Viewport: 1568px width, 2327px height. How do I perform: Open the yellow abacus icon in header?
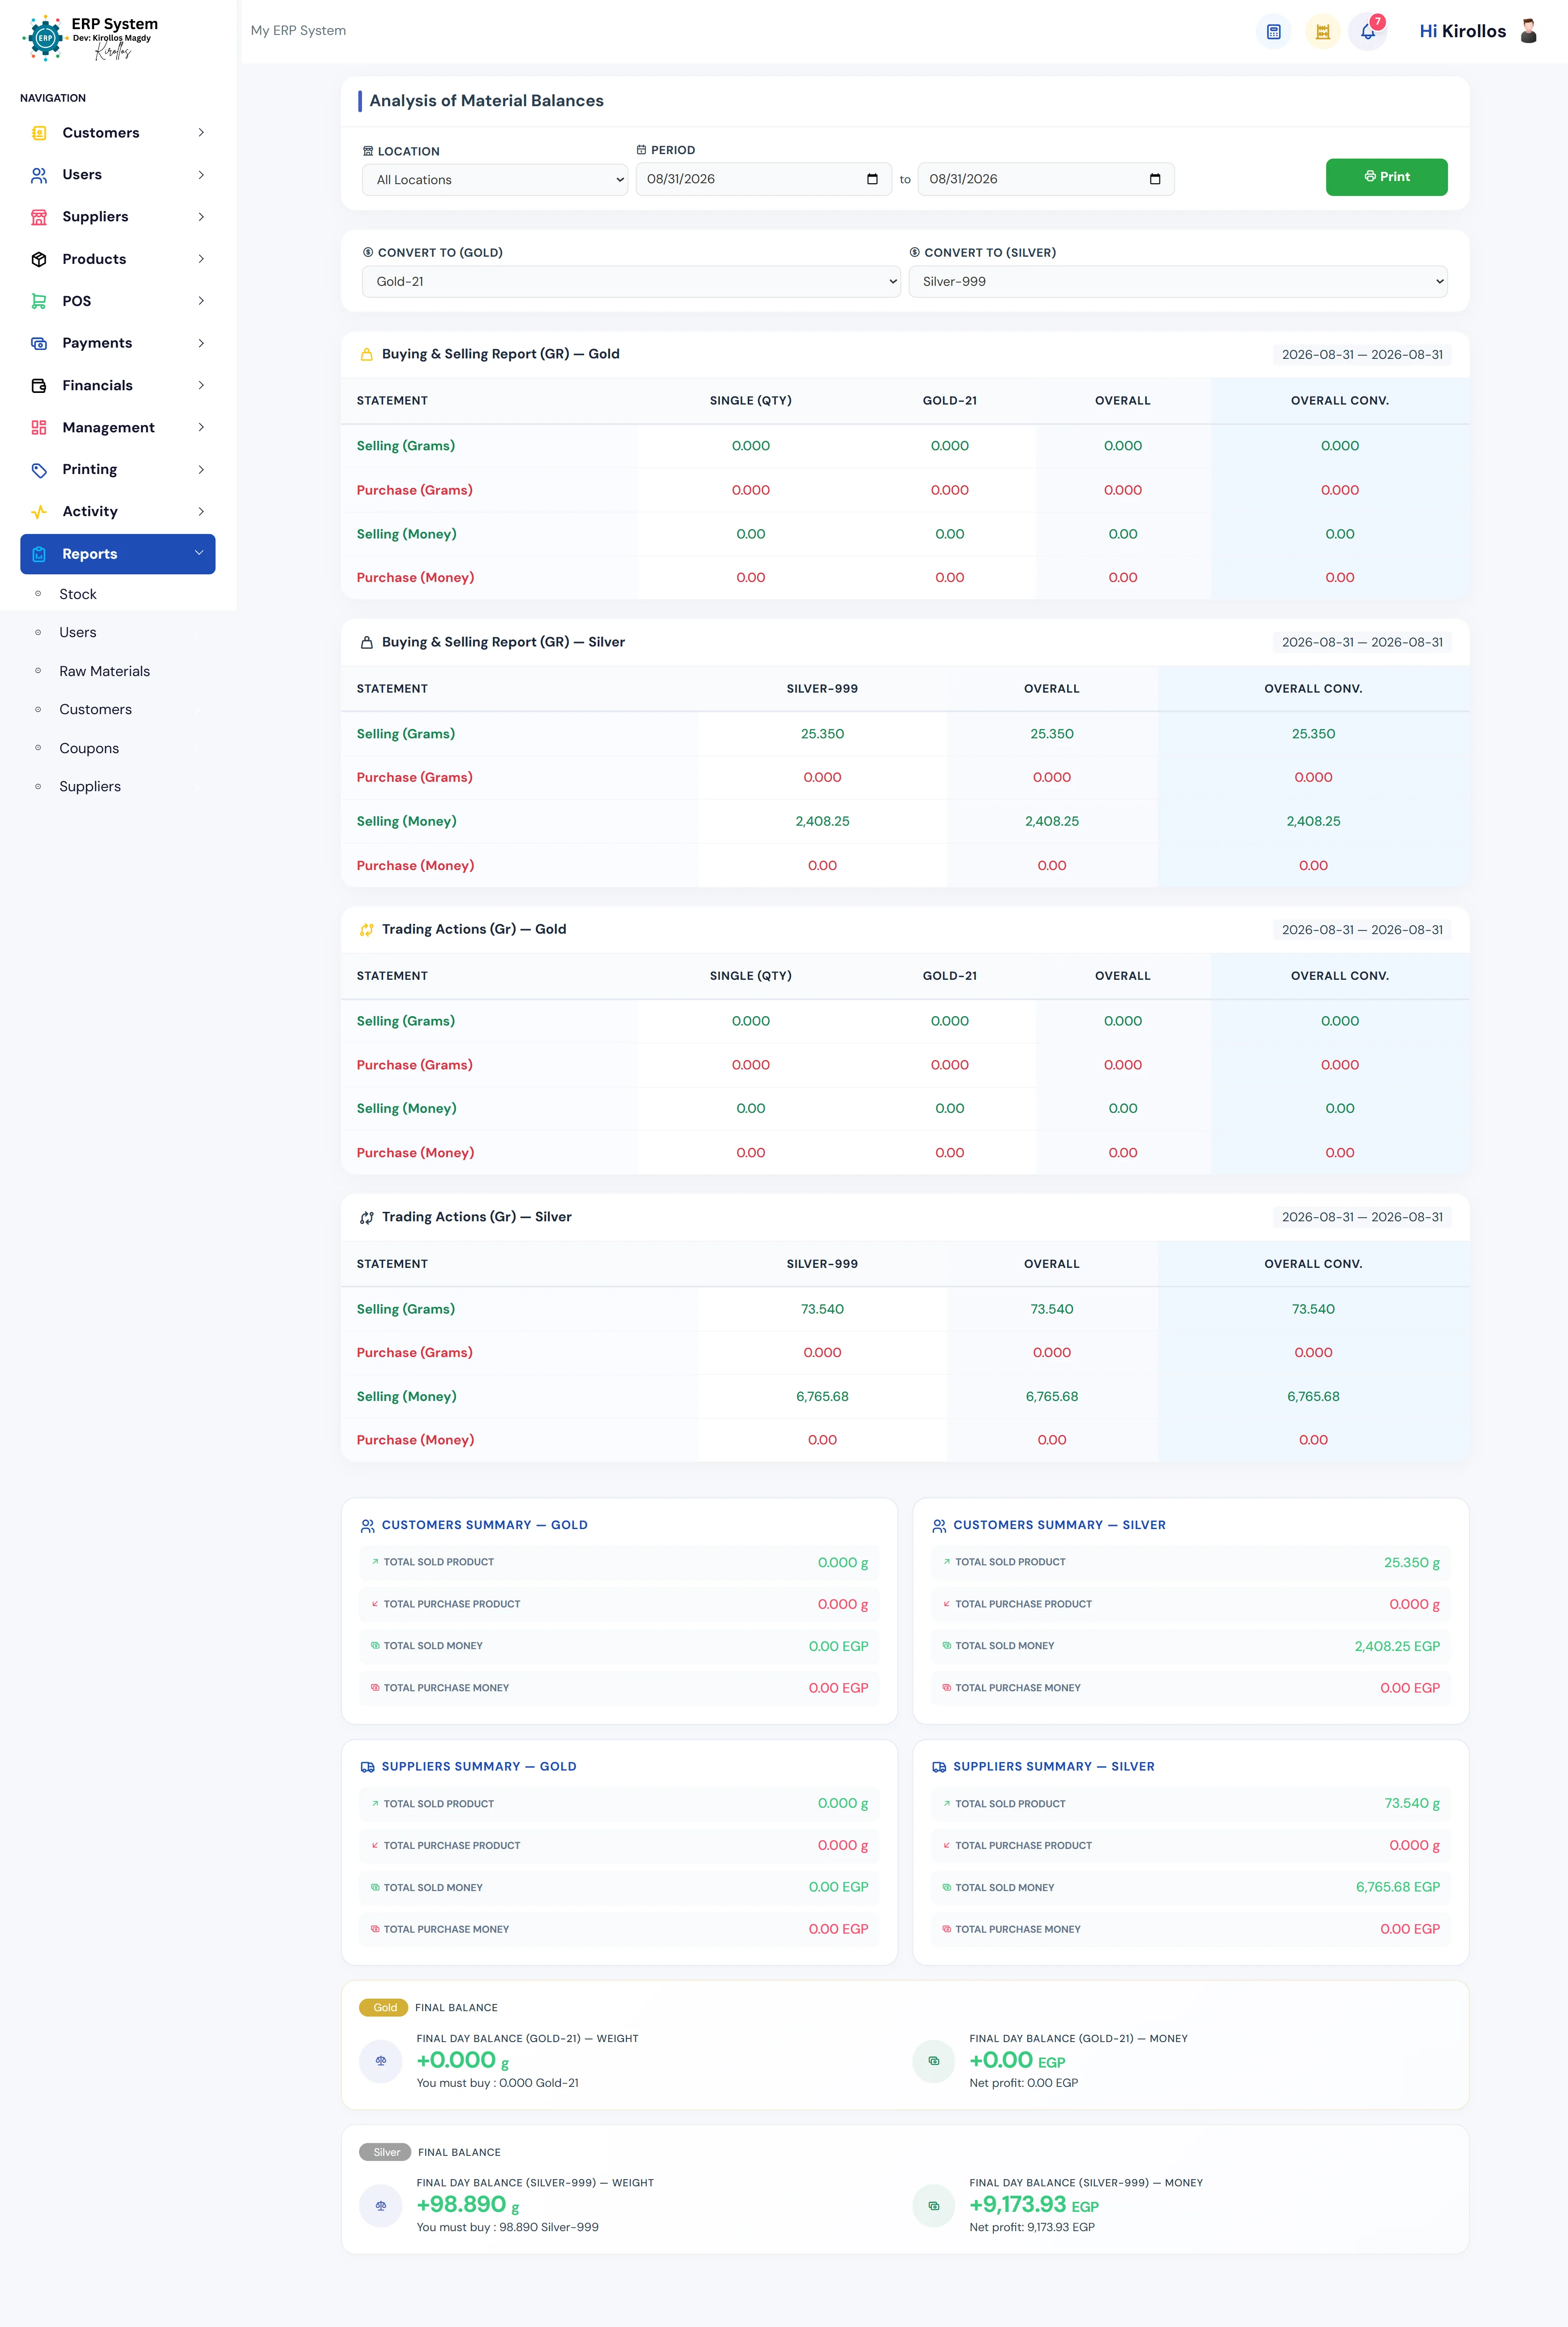[x=1322, y=32]
